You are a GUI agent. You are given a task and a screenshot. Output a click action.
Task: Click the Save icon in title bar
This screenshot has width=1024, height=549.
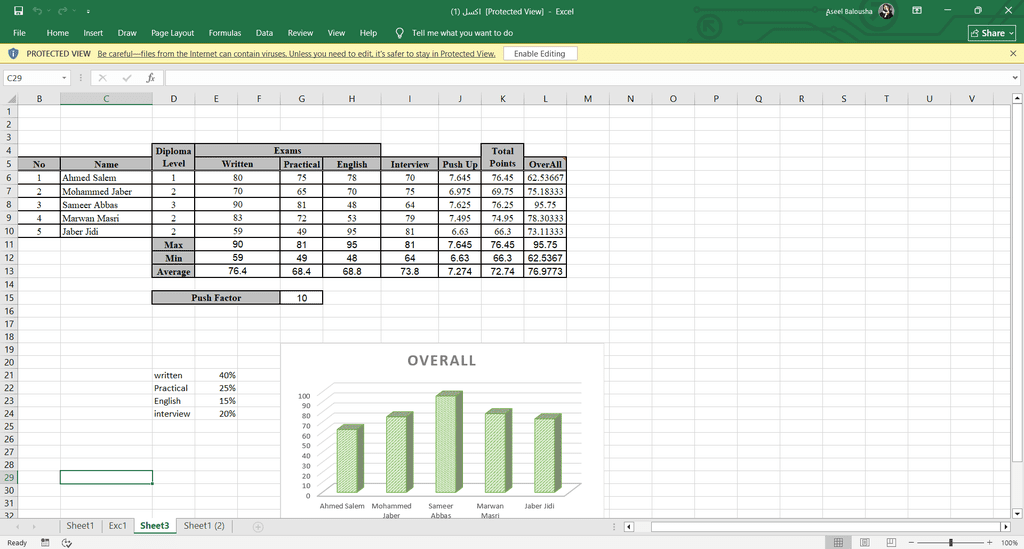(19, 11)
